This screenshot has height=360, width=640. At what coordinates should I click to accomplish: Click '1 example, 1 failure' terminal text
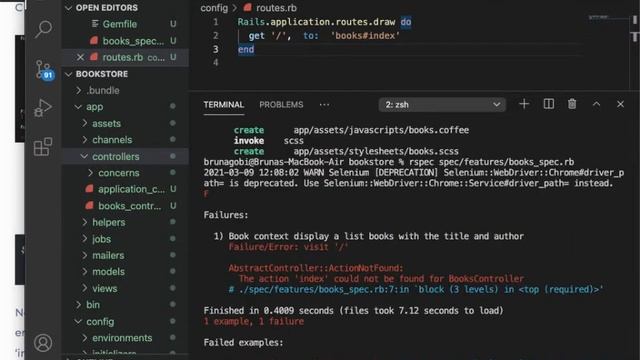(x=253, y=321)
